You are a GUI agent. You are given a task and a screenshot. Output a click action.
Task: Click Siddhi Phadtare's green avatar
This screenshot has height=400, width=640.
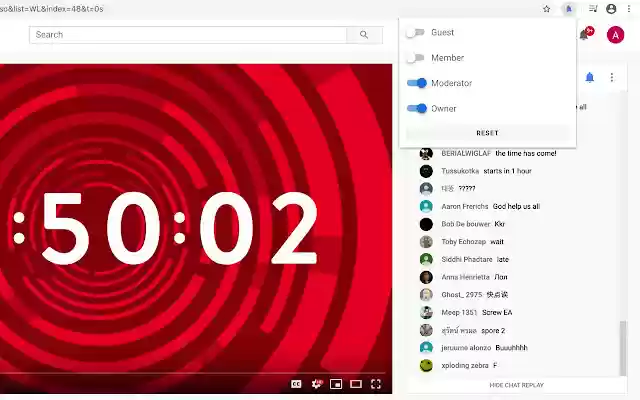point(426,259)
